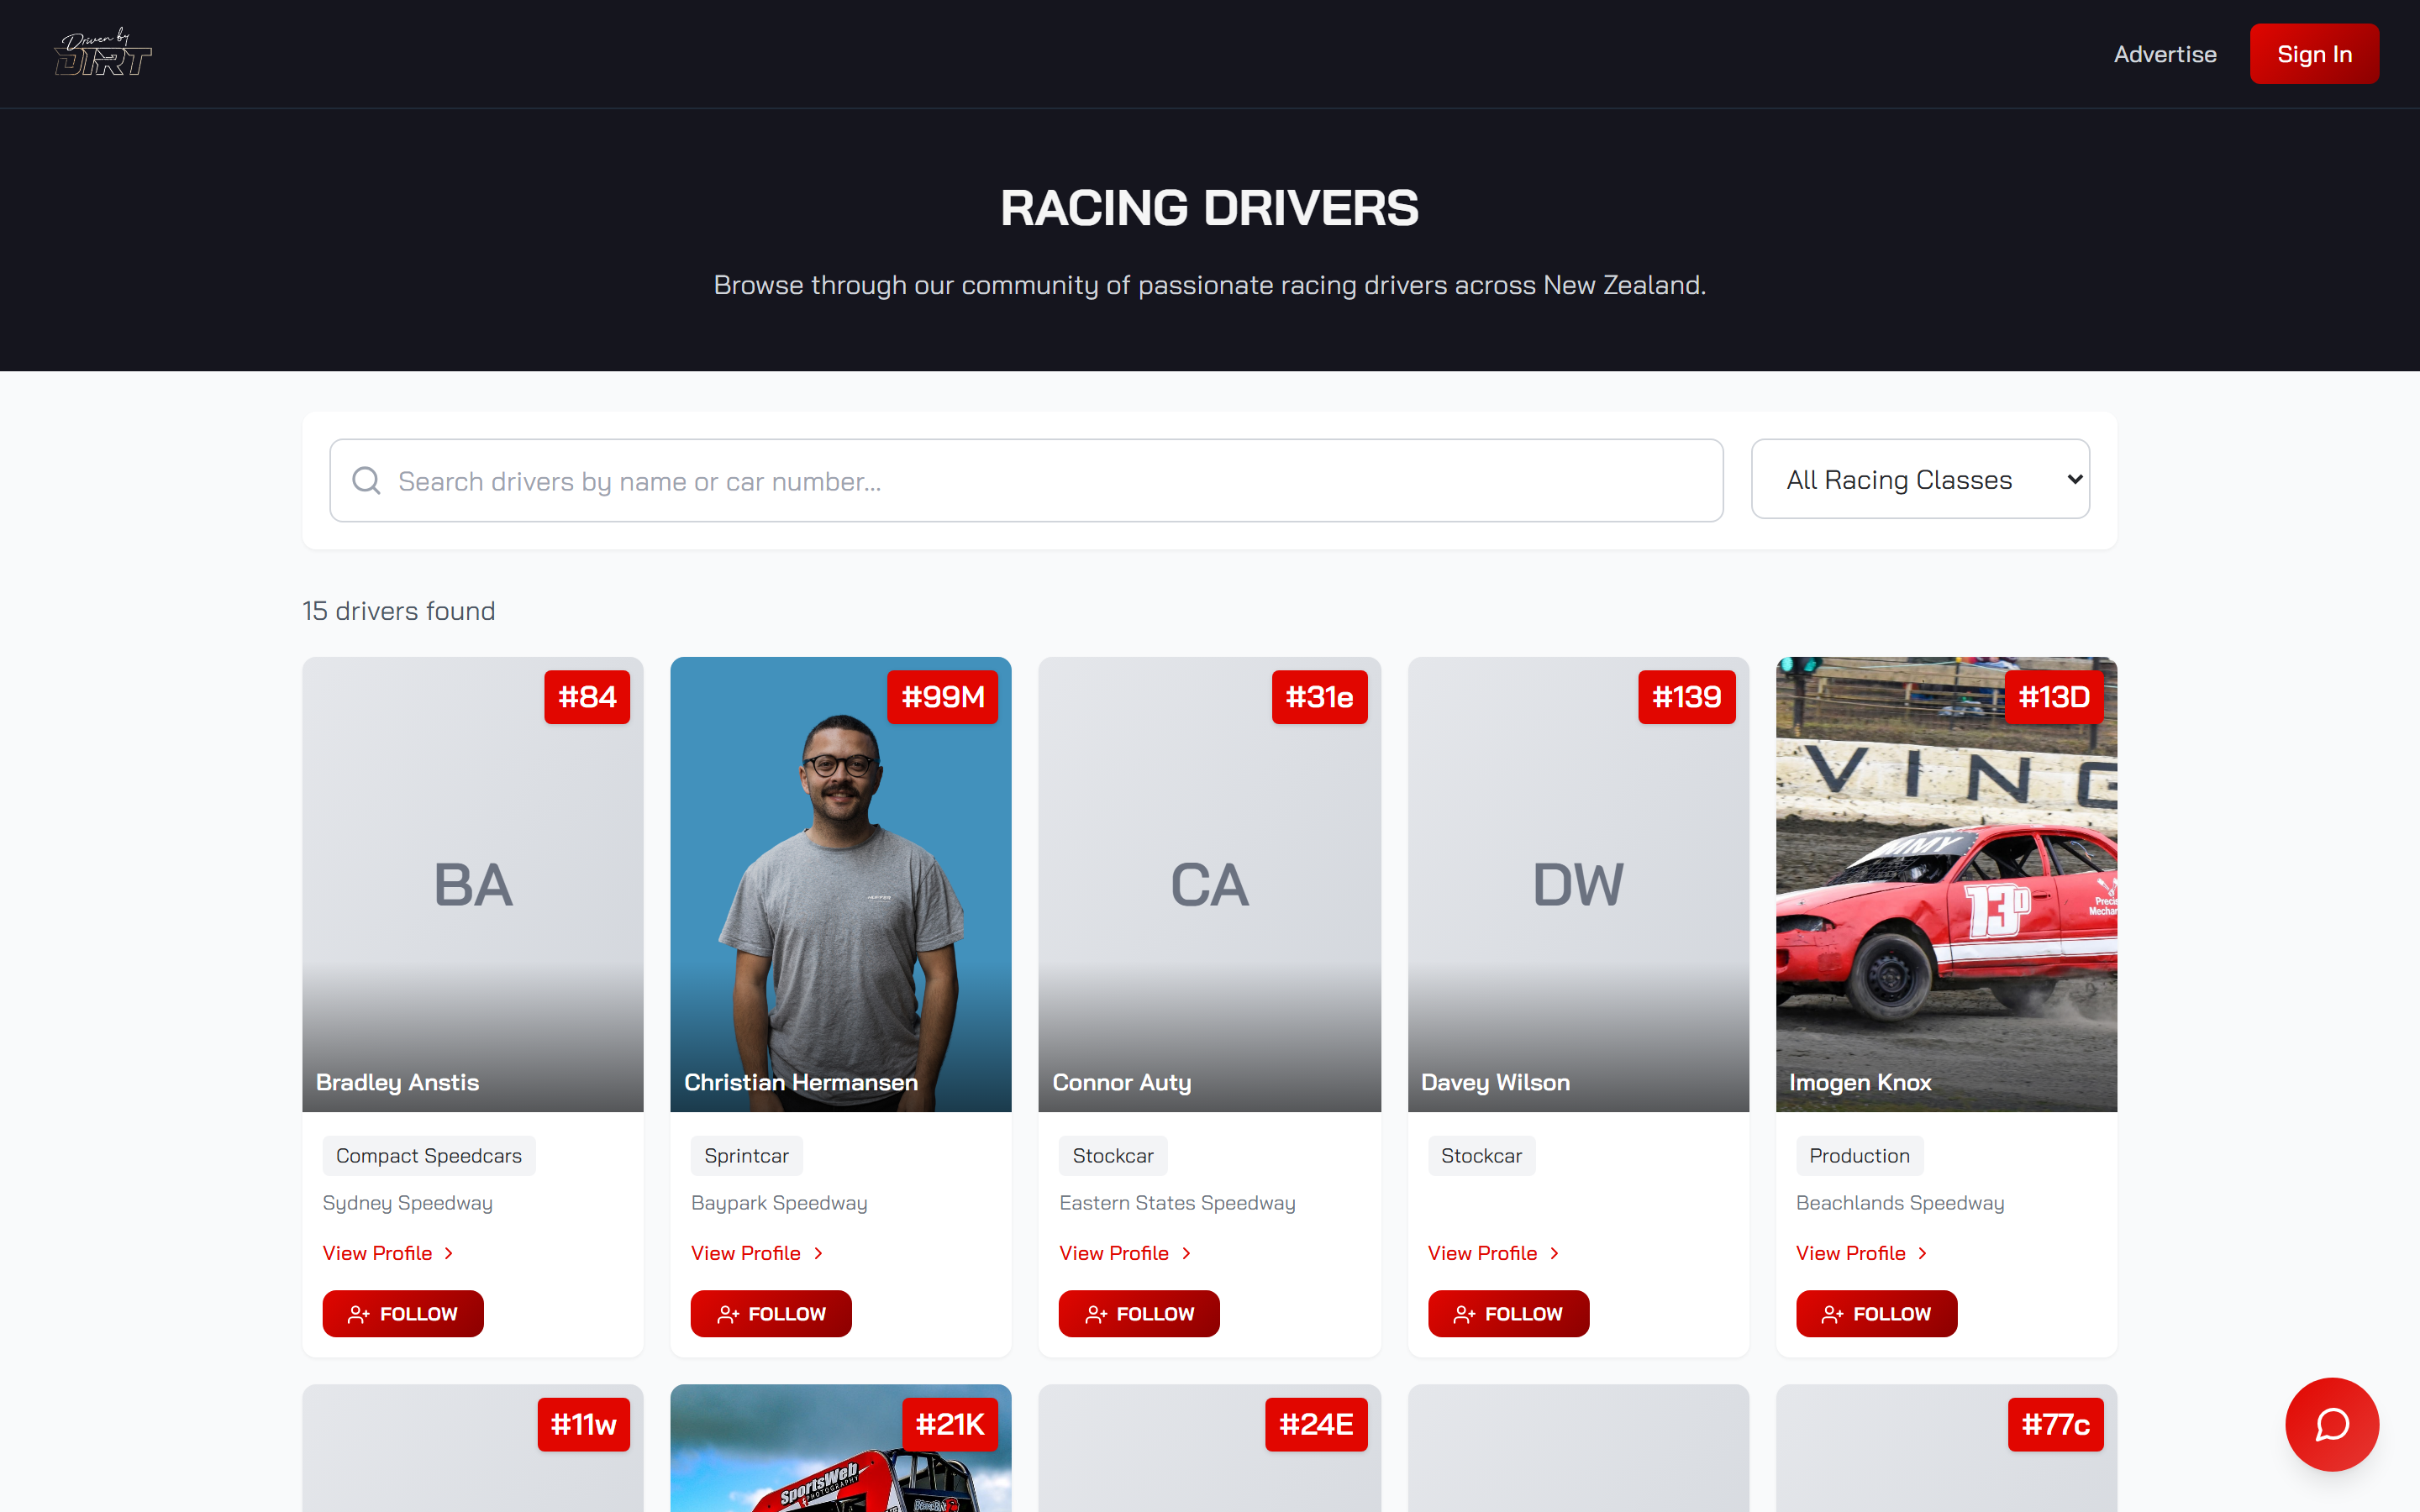Image resolution: width=2420 pixels, height=1512 pixels.
Task: Open the chat bubble widget
Action: tap(2332, 1424)
